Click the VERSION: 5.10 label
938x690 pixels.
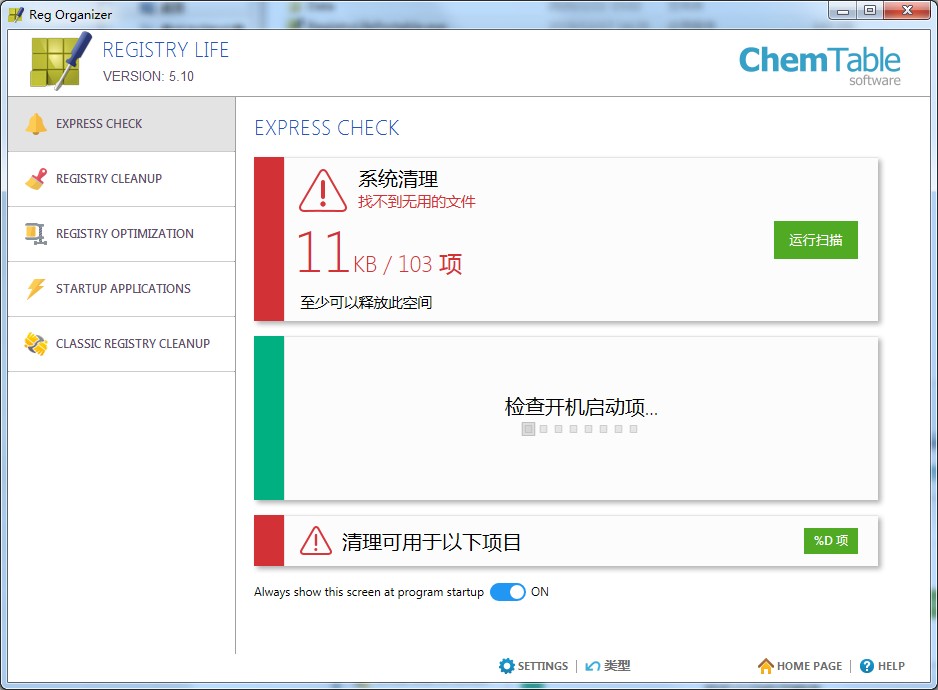pos(148,77)
